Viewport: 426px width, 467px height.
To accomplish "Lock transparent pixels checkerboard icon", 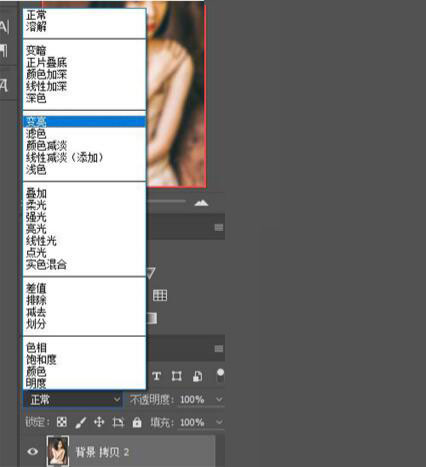I will tap(62, 422).
